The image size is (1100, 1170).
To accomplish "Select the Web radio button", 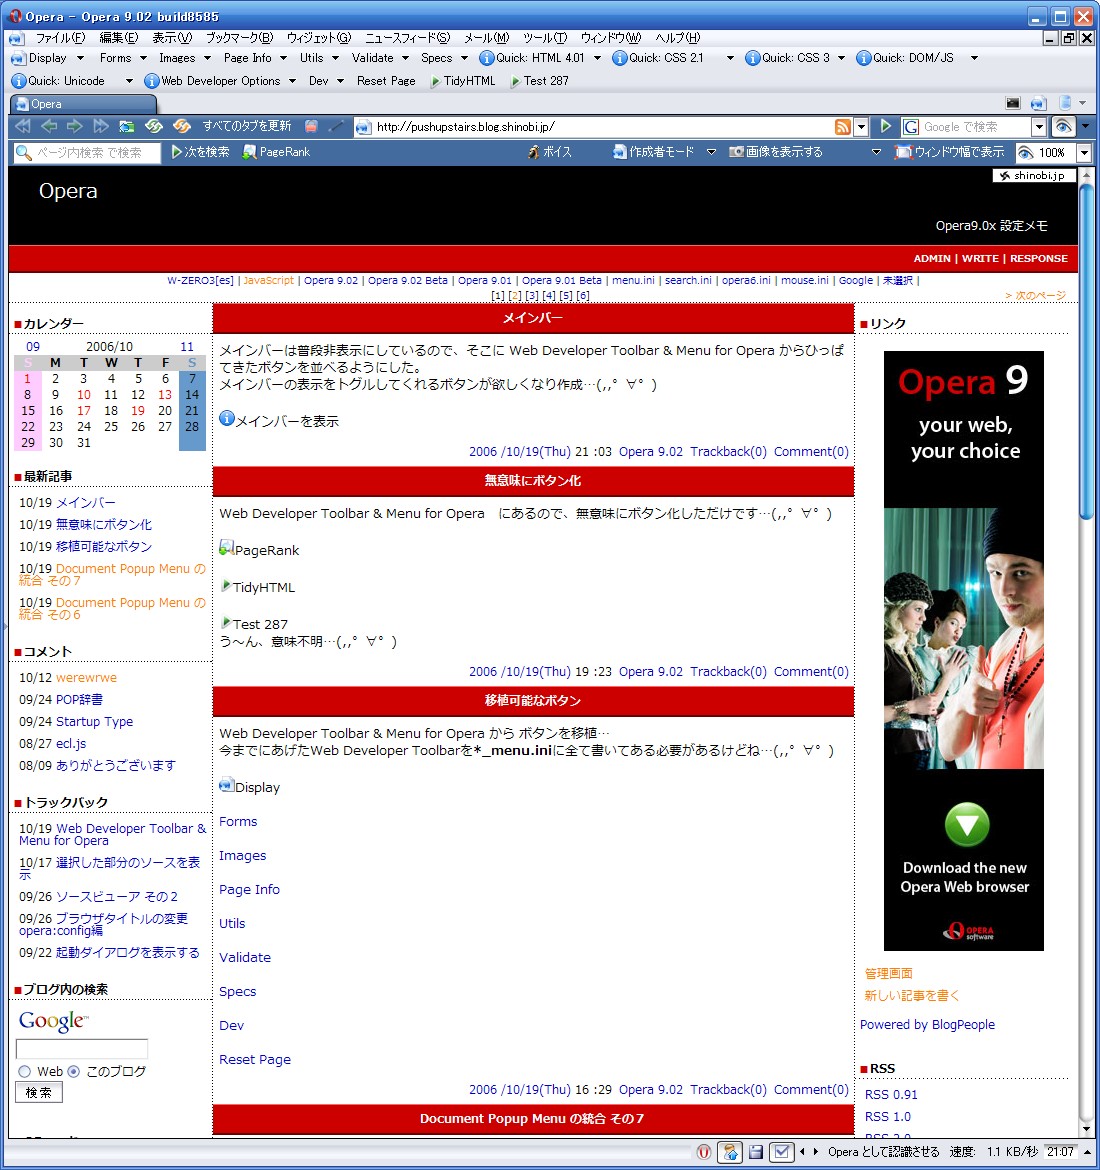I will click(25, 1071).
